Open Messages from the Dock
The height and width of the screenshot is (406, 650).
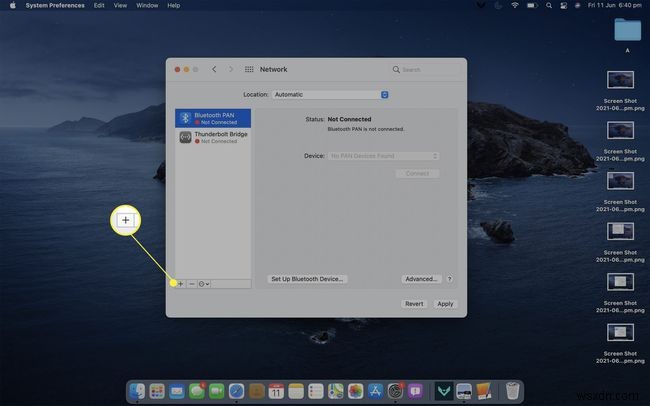(x=196, y=391)
